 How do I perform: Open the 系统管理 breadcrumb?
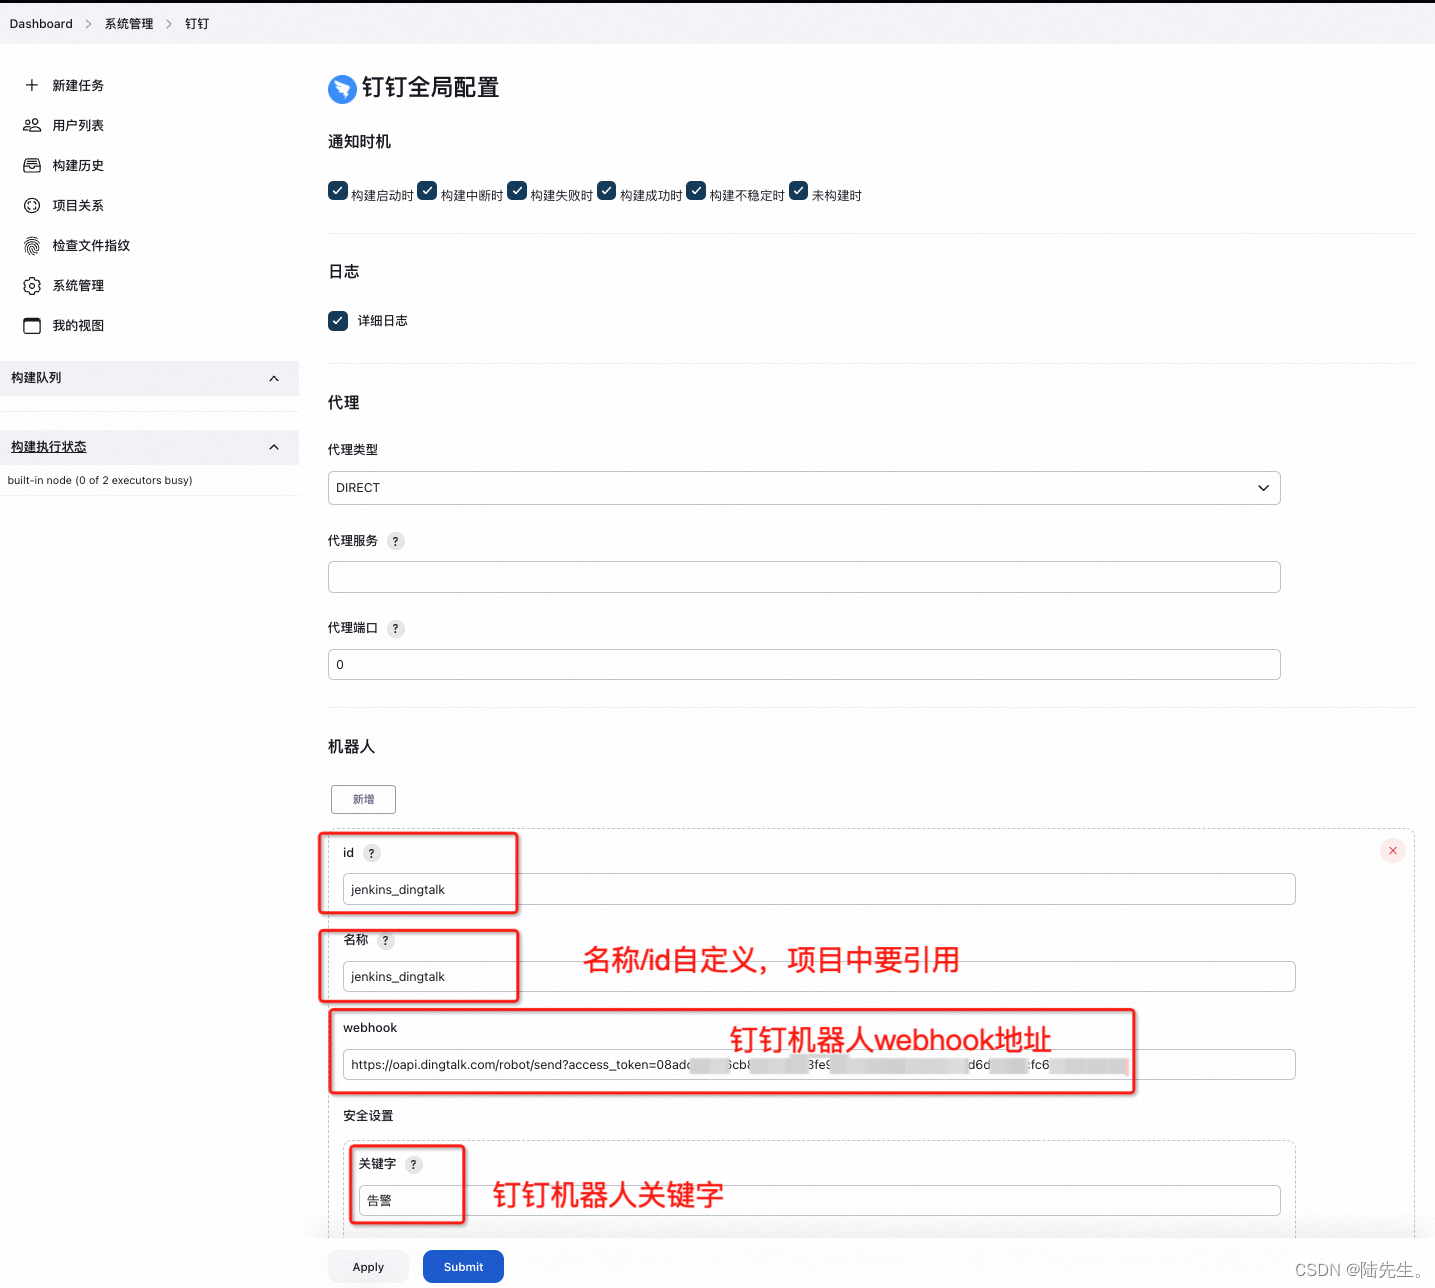[x=129, y=24]
